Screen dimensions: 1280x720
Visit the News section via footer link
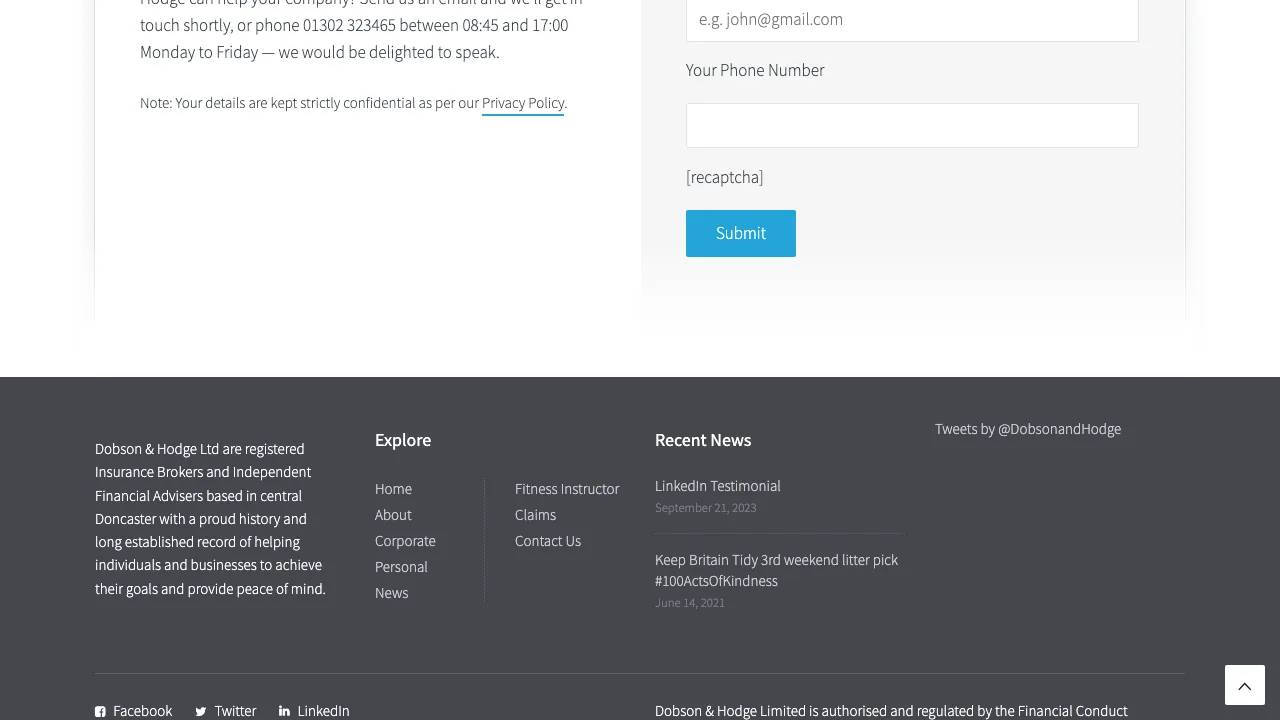(391, 593)
